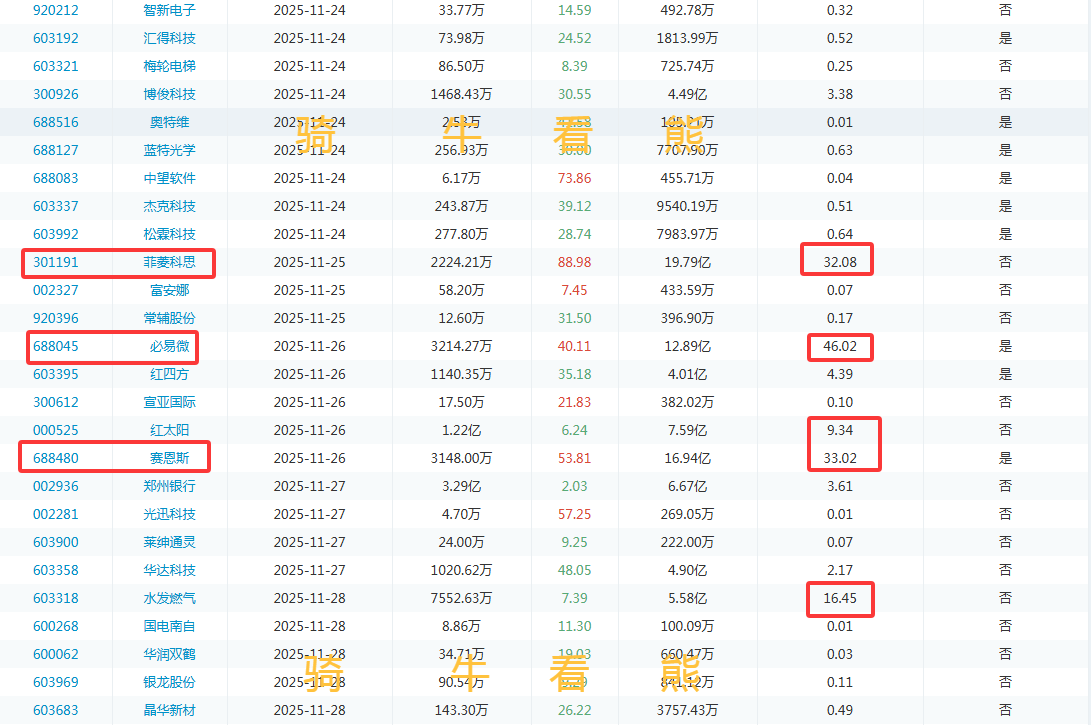Click the highlighted 32.08 value cell
Screen dimensions: 1091x725
pos(840,262)
